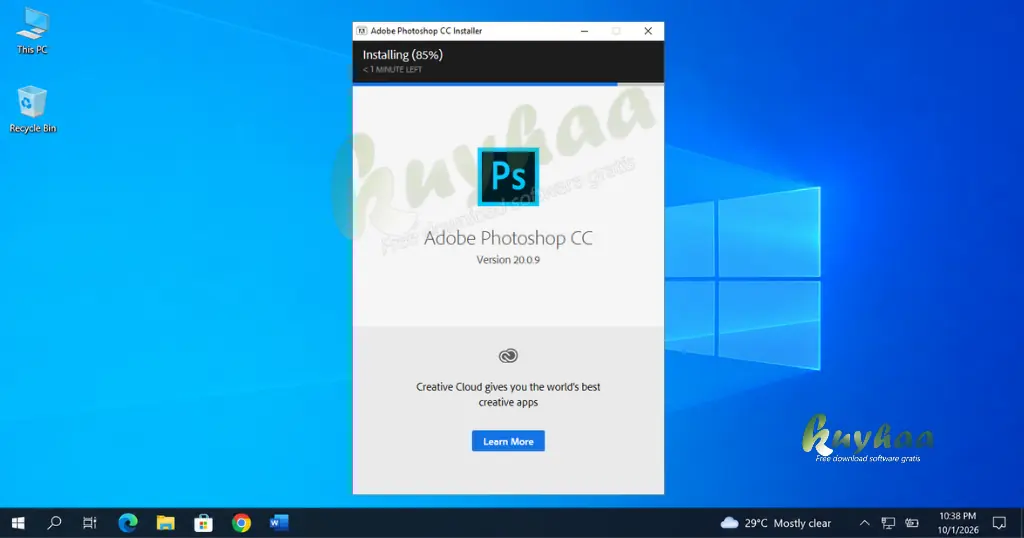Select Recycle Bin desktop icon

[32, 109]
